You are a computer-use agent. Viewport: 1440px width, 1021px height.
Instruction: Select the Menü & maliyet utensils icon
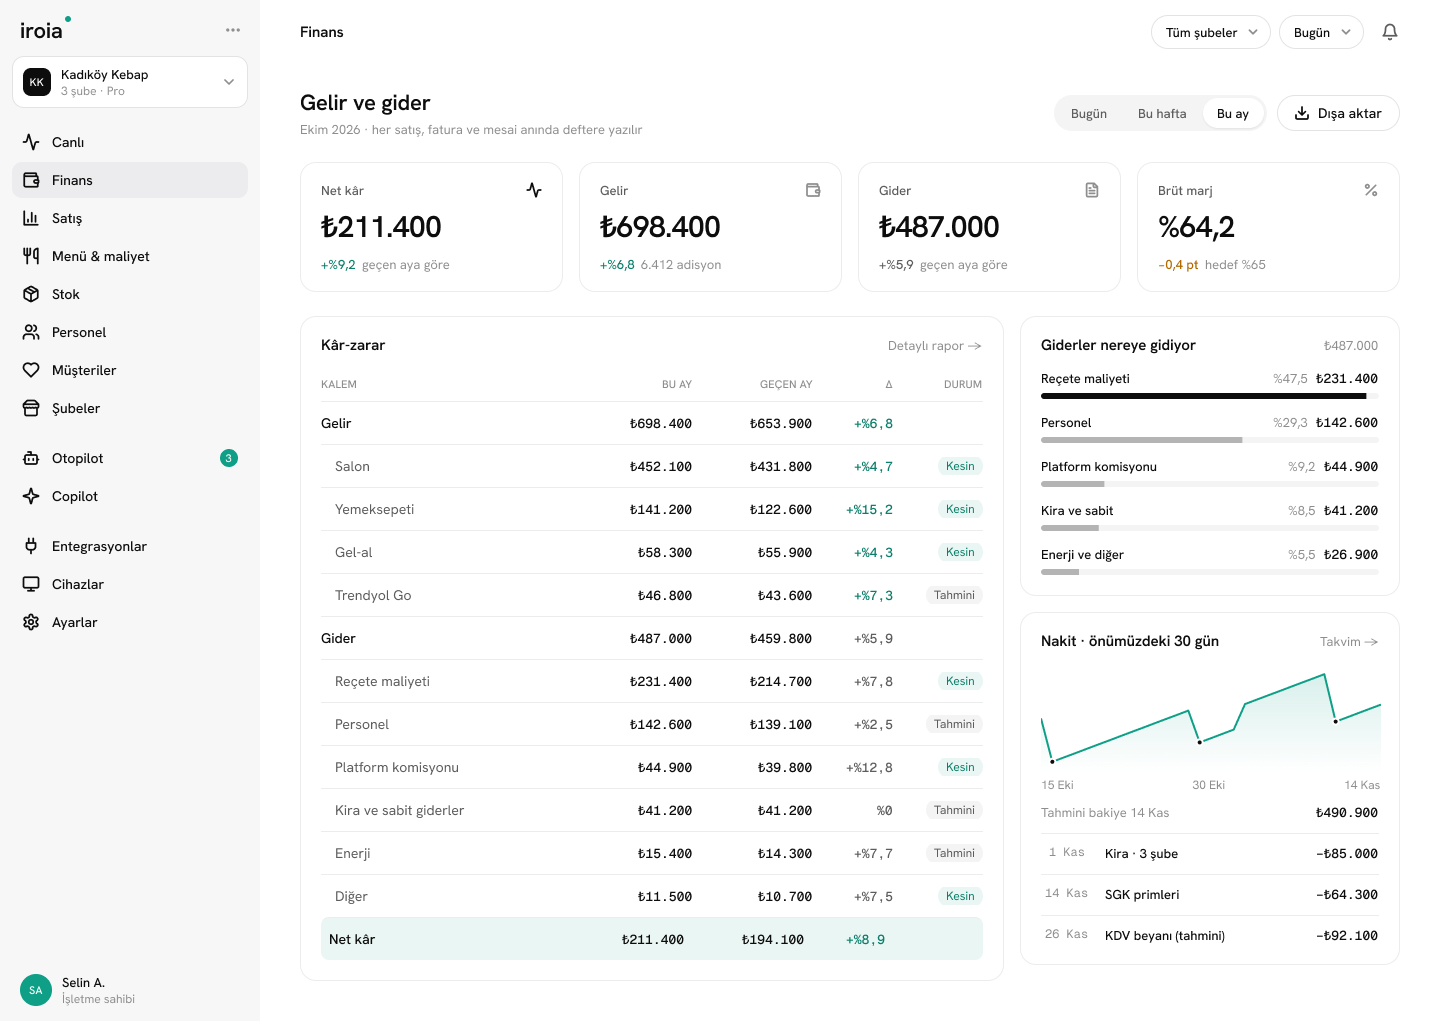coord(31,256)
